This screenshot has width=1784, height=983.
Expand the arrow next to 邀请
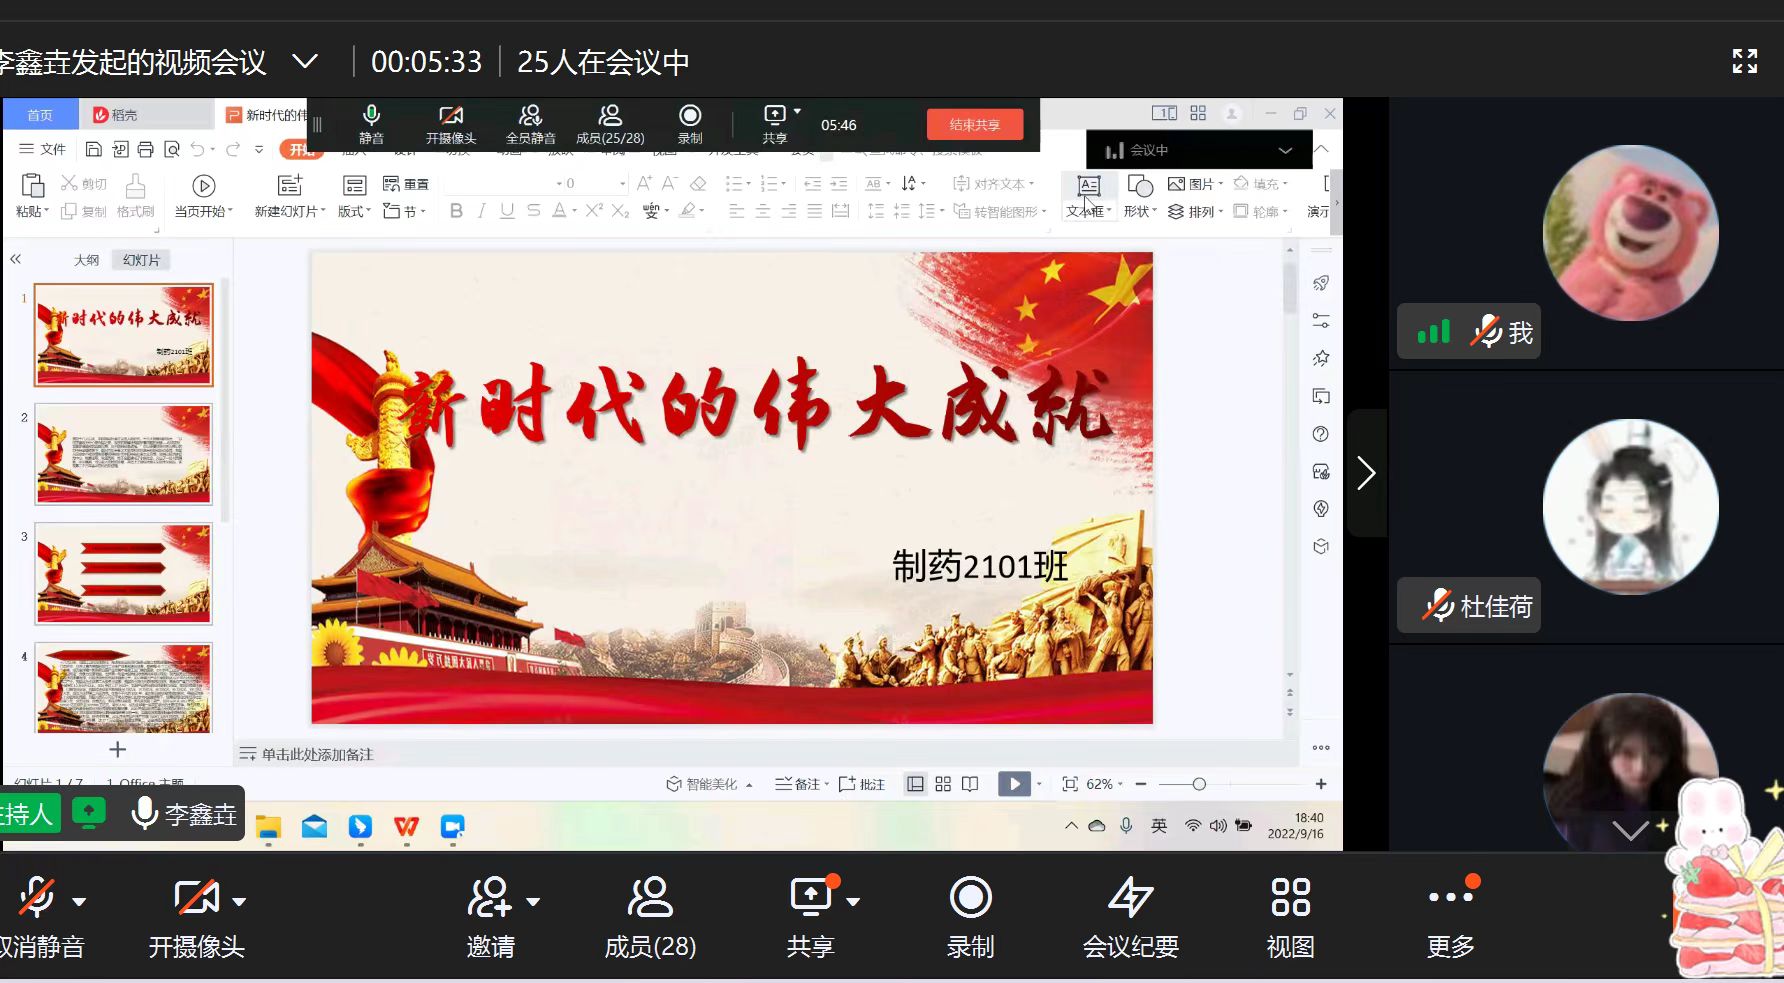click(533, 901)
